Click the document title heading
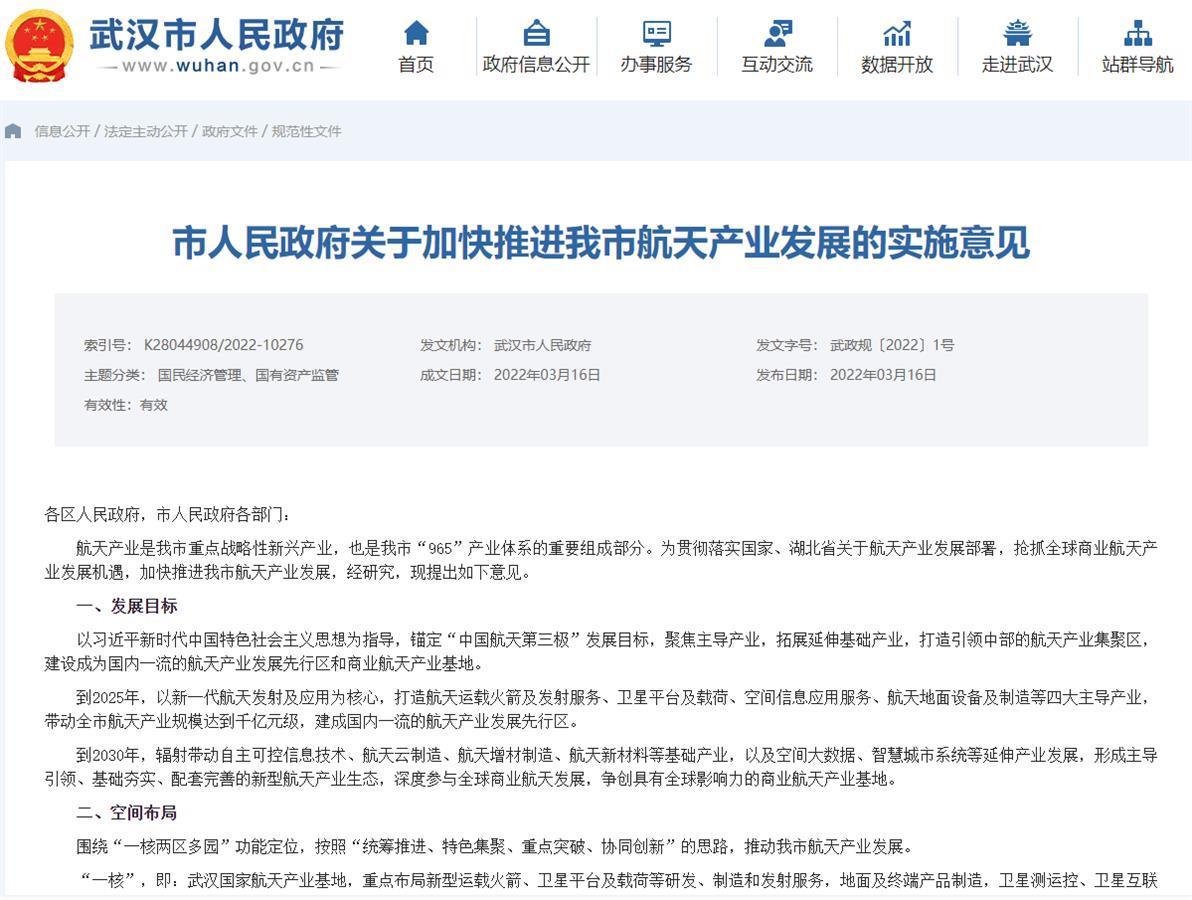Image resolution: width=1192 pixels, height=900 pixels. click(x=600, y=243)
